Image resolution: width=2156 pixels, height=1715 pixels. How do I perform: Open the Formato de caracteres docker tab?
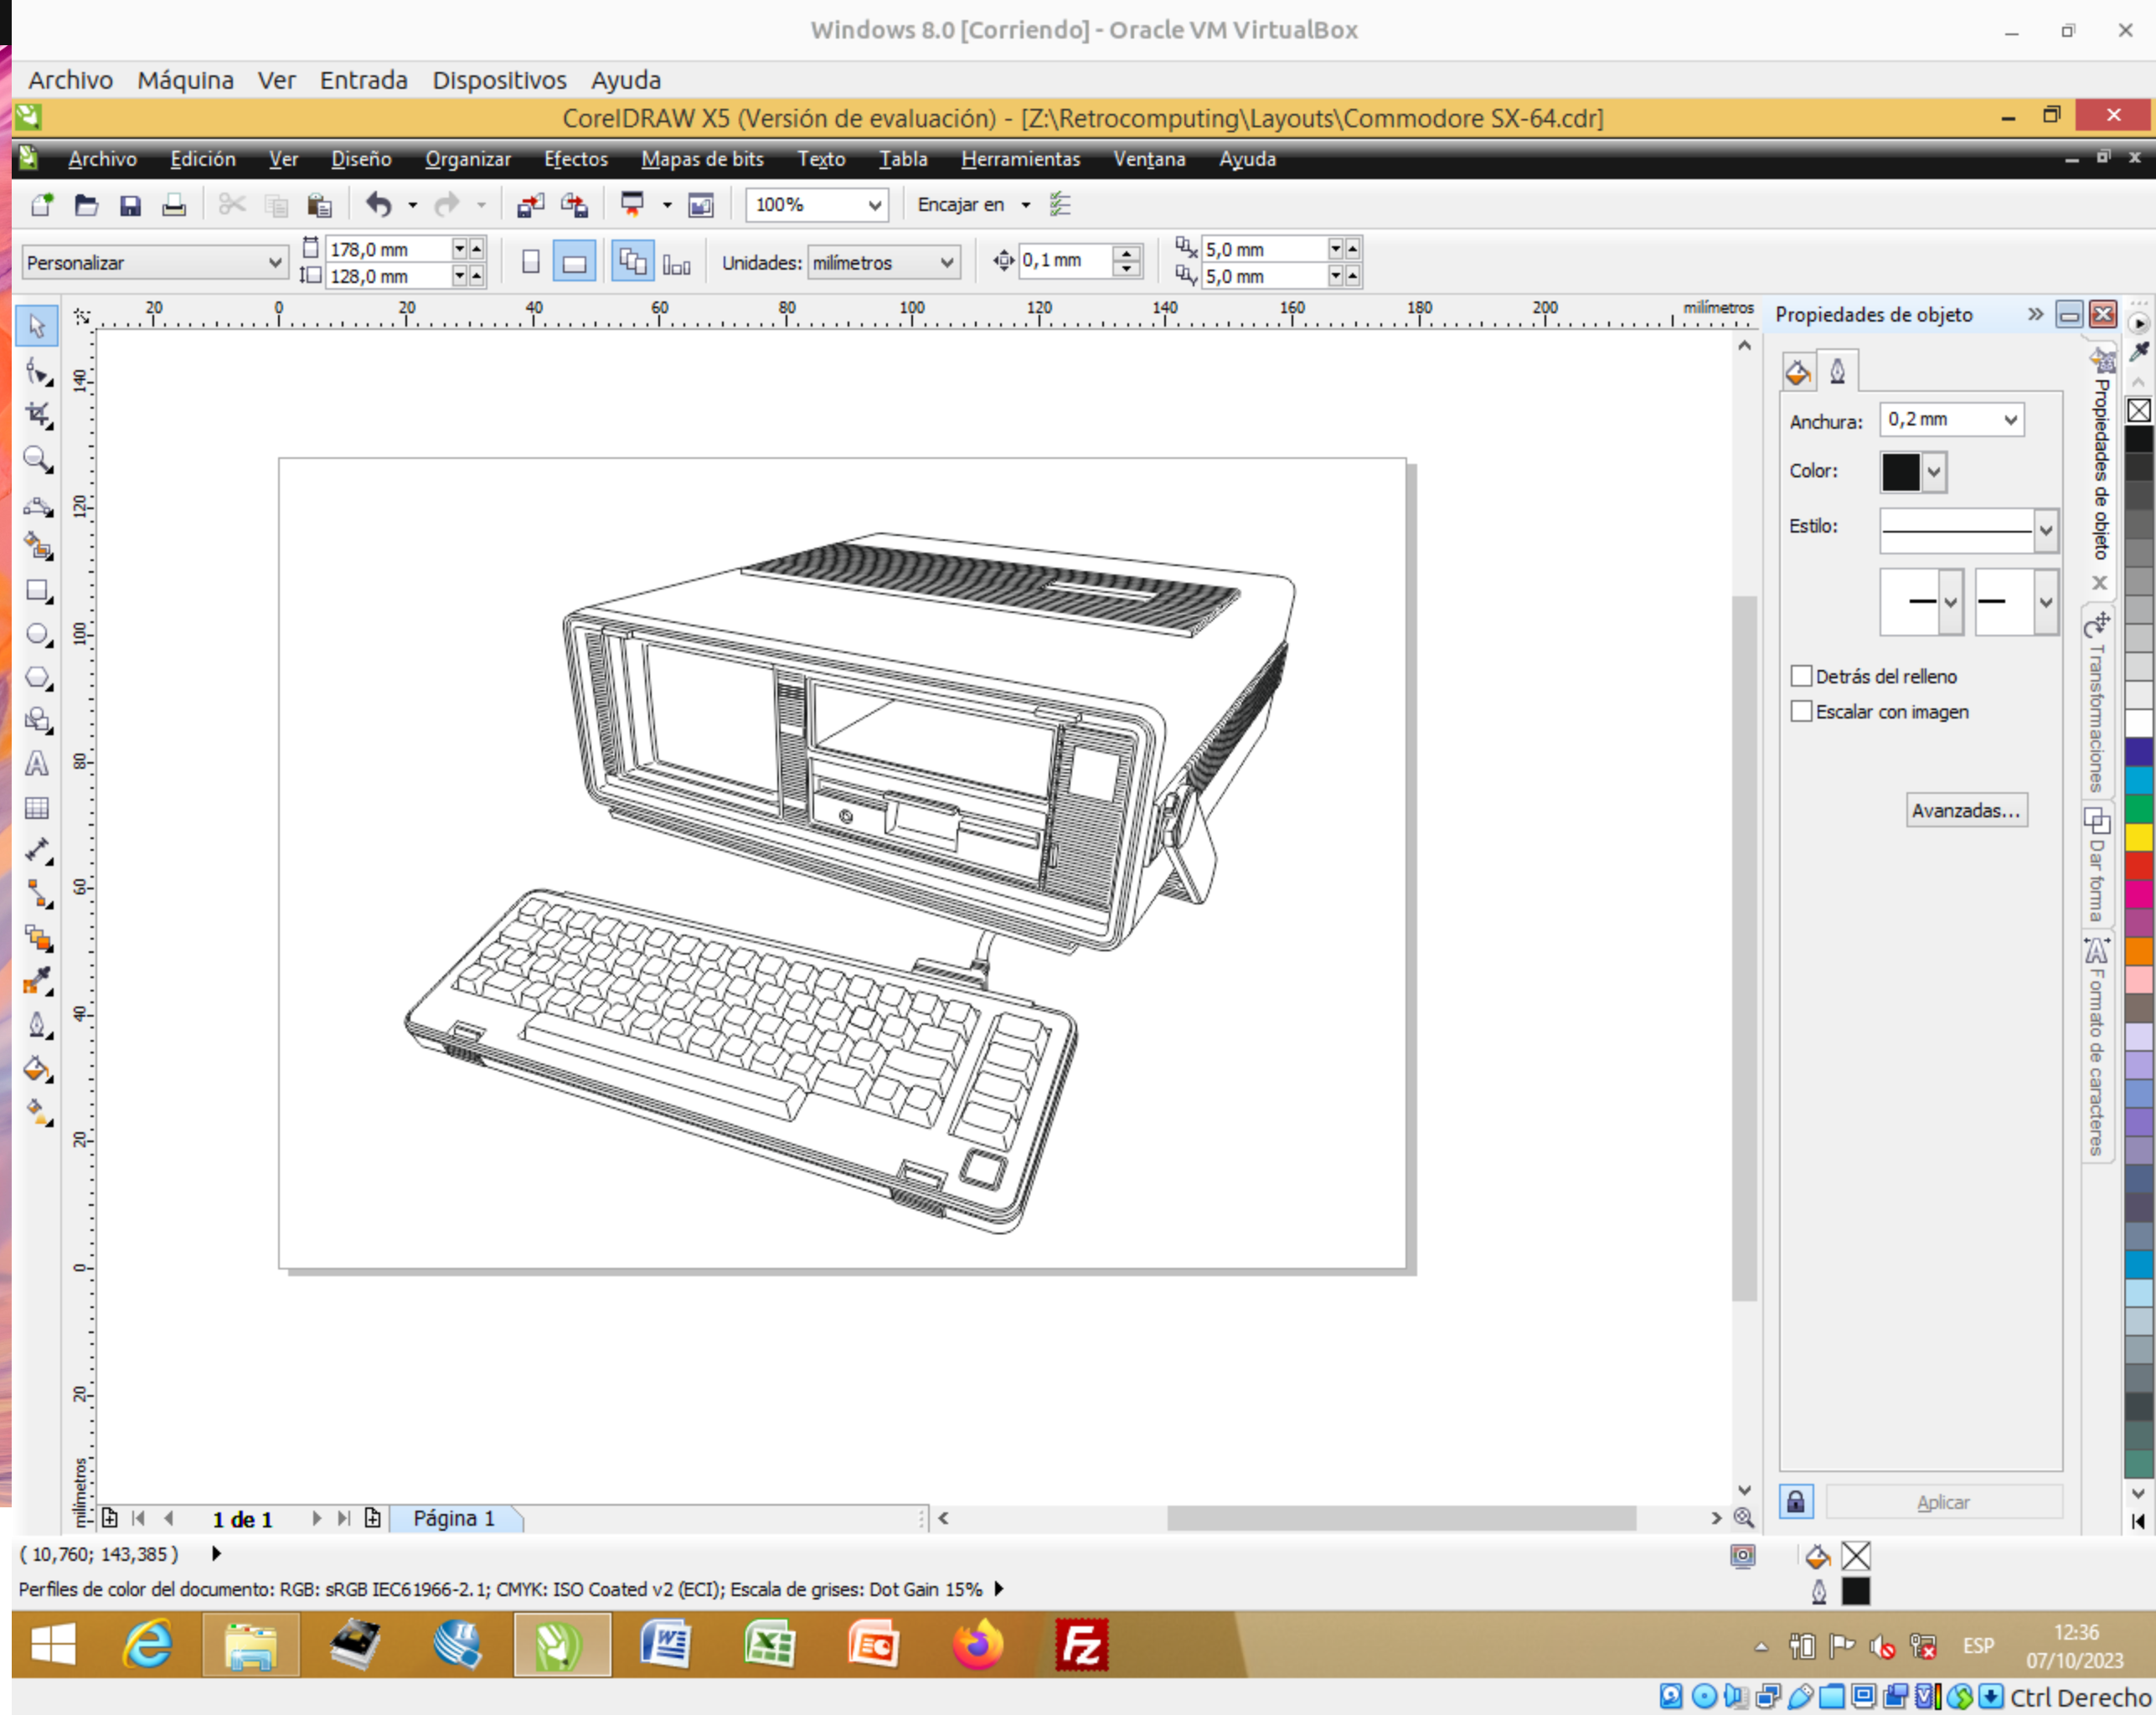[2097, 1047]
